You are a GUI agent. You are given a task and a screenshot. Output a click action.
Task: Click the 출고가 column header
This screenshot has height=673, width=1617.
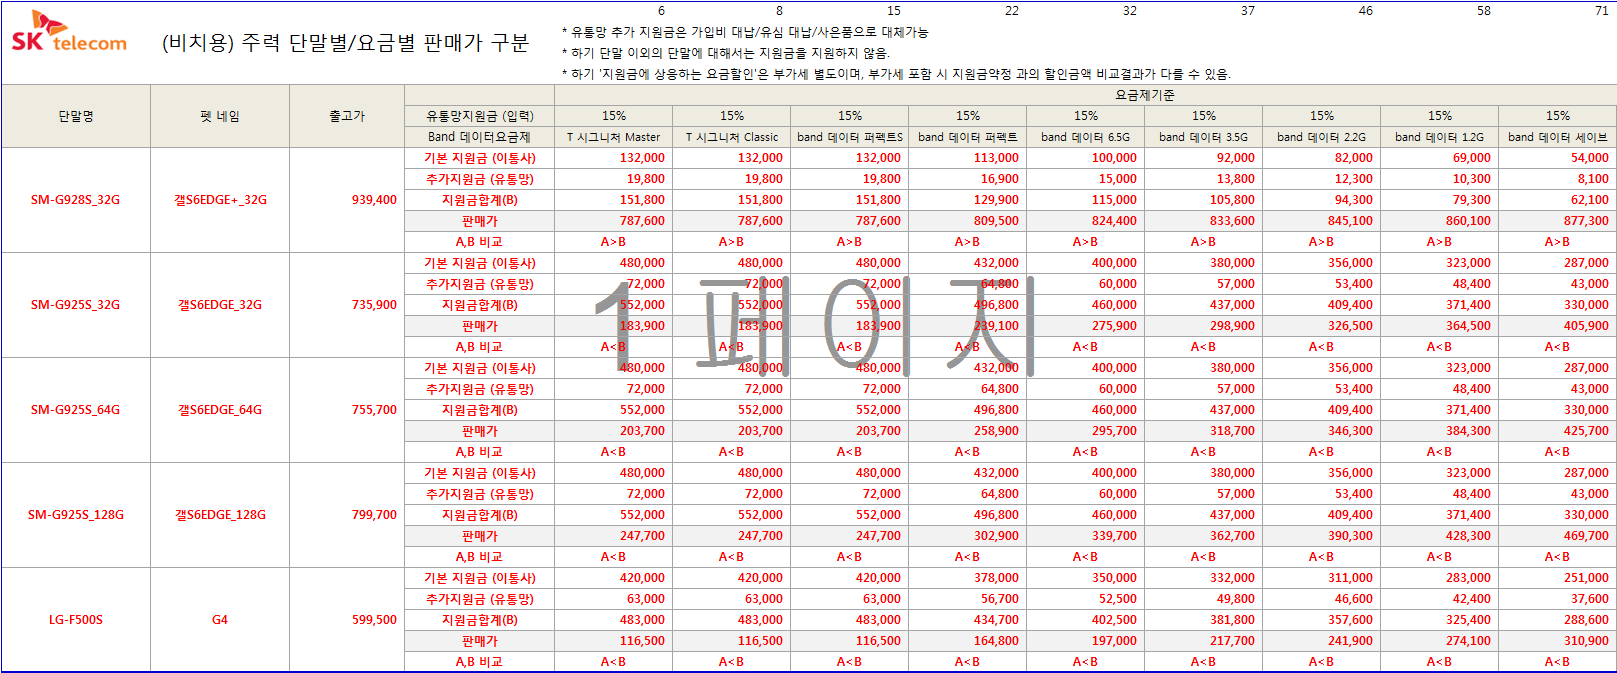point(347,116)
